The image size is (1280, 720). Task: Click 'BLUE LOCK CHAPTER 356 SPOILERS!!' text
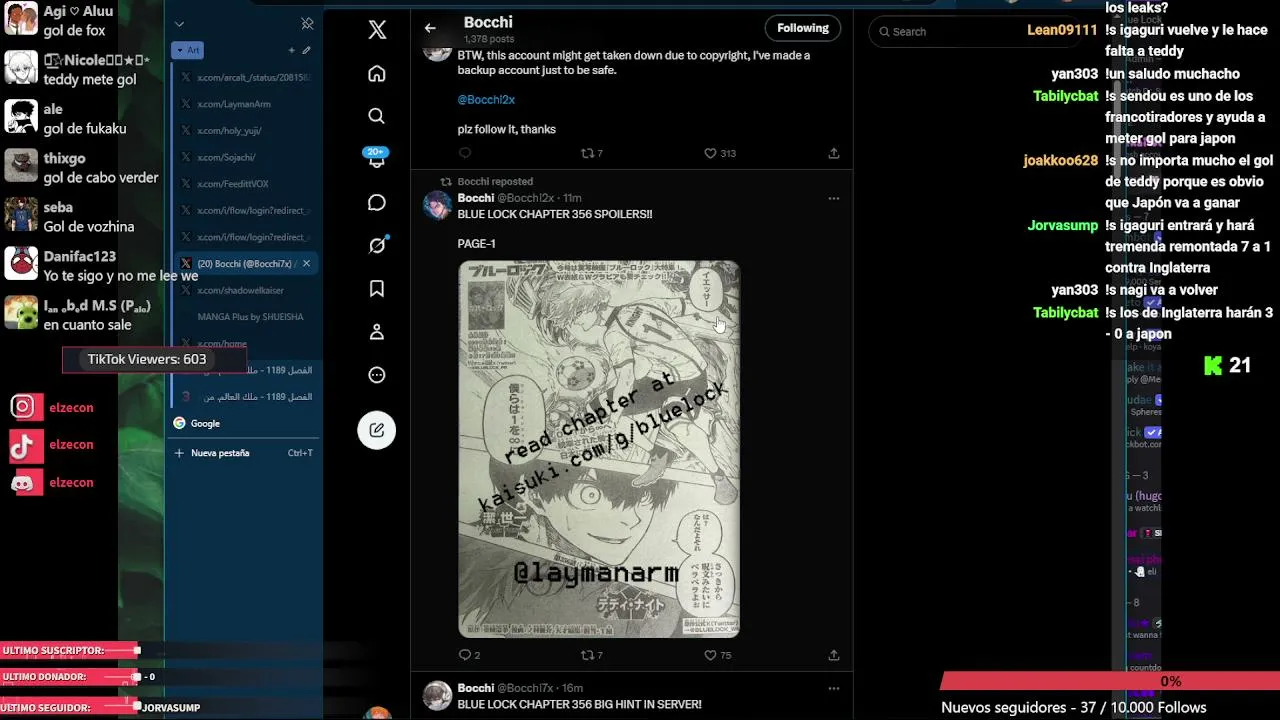pyautogui.click(x=555, y=214)
